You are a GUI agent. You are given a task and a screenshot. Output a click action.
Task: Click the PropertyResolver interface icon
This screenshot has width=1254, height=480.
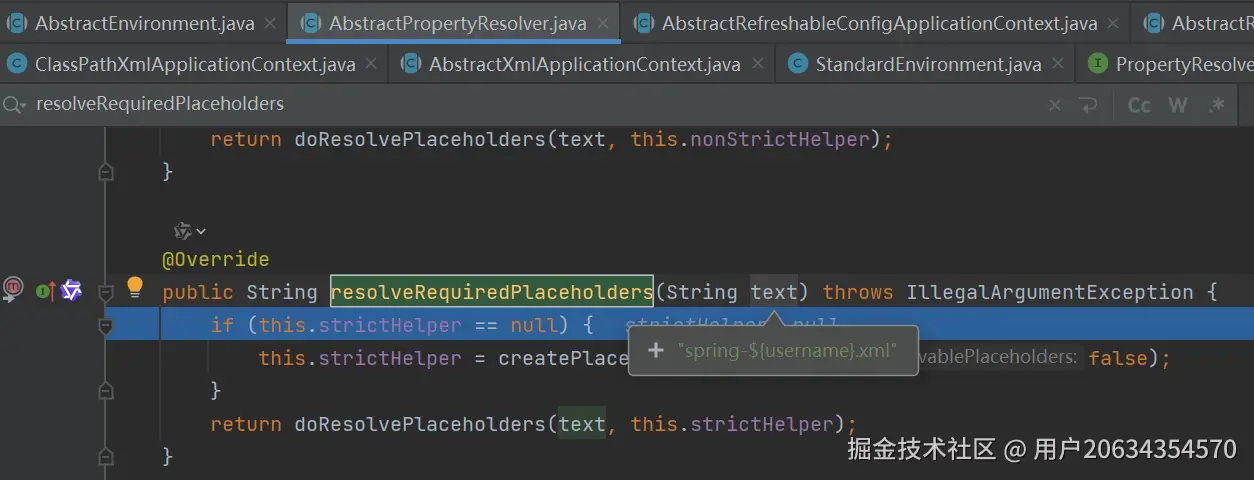(x=1098, y=64)
